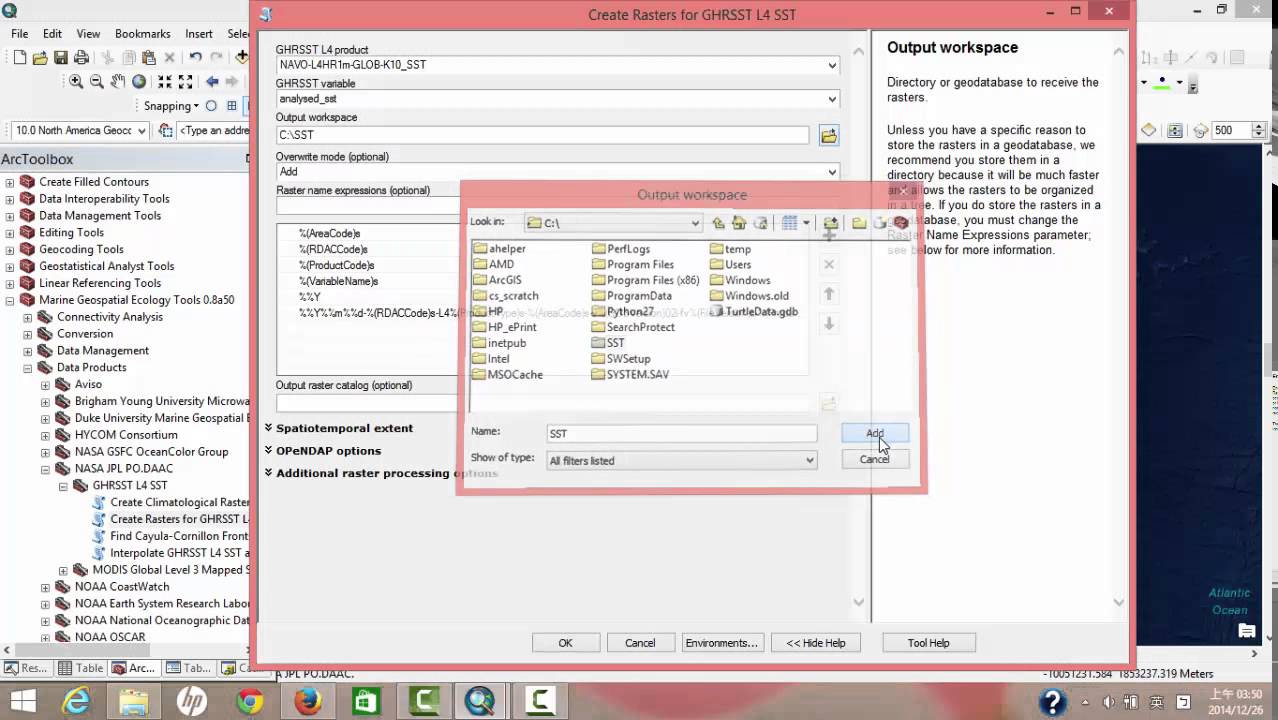Open the GHRSST L4 product dropdown
Screen dimensions: 1278x720
(x=832, y=65)
